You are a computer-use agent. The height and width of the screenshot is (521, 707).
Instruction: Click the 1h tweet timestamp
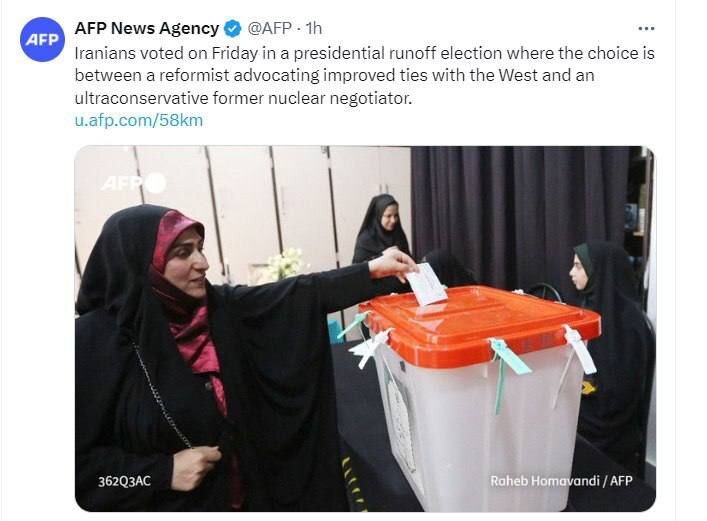313,28
